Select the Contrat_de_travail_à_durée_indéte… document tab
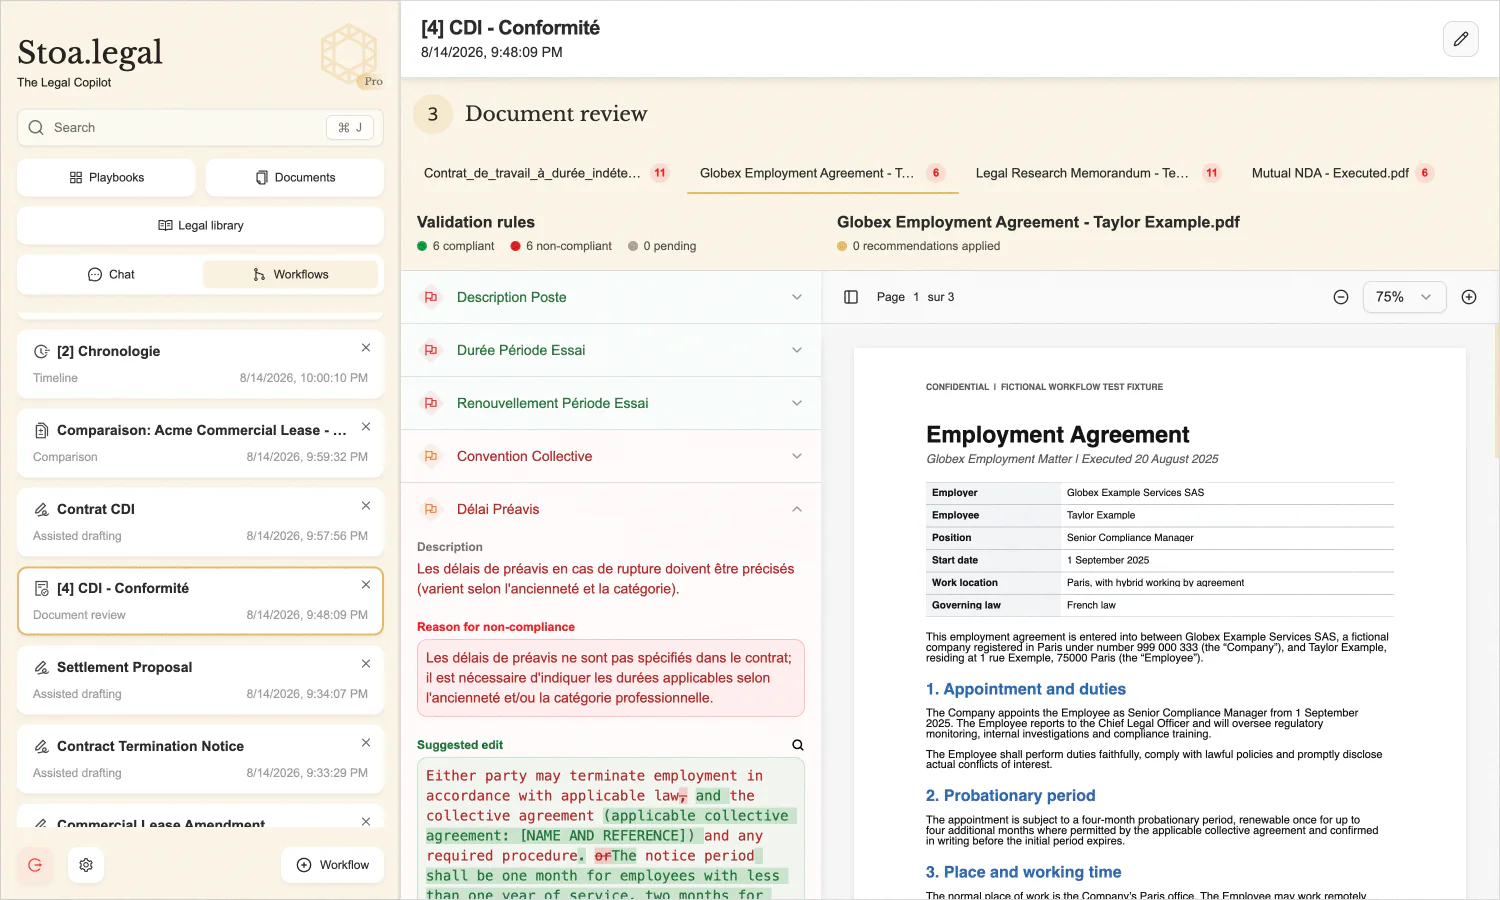1500x900 pixels. click(545, 173)
